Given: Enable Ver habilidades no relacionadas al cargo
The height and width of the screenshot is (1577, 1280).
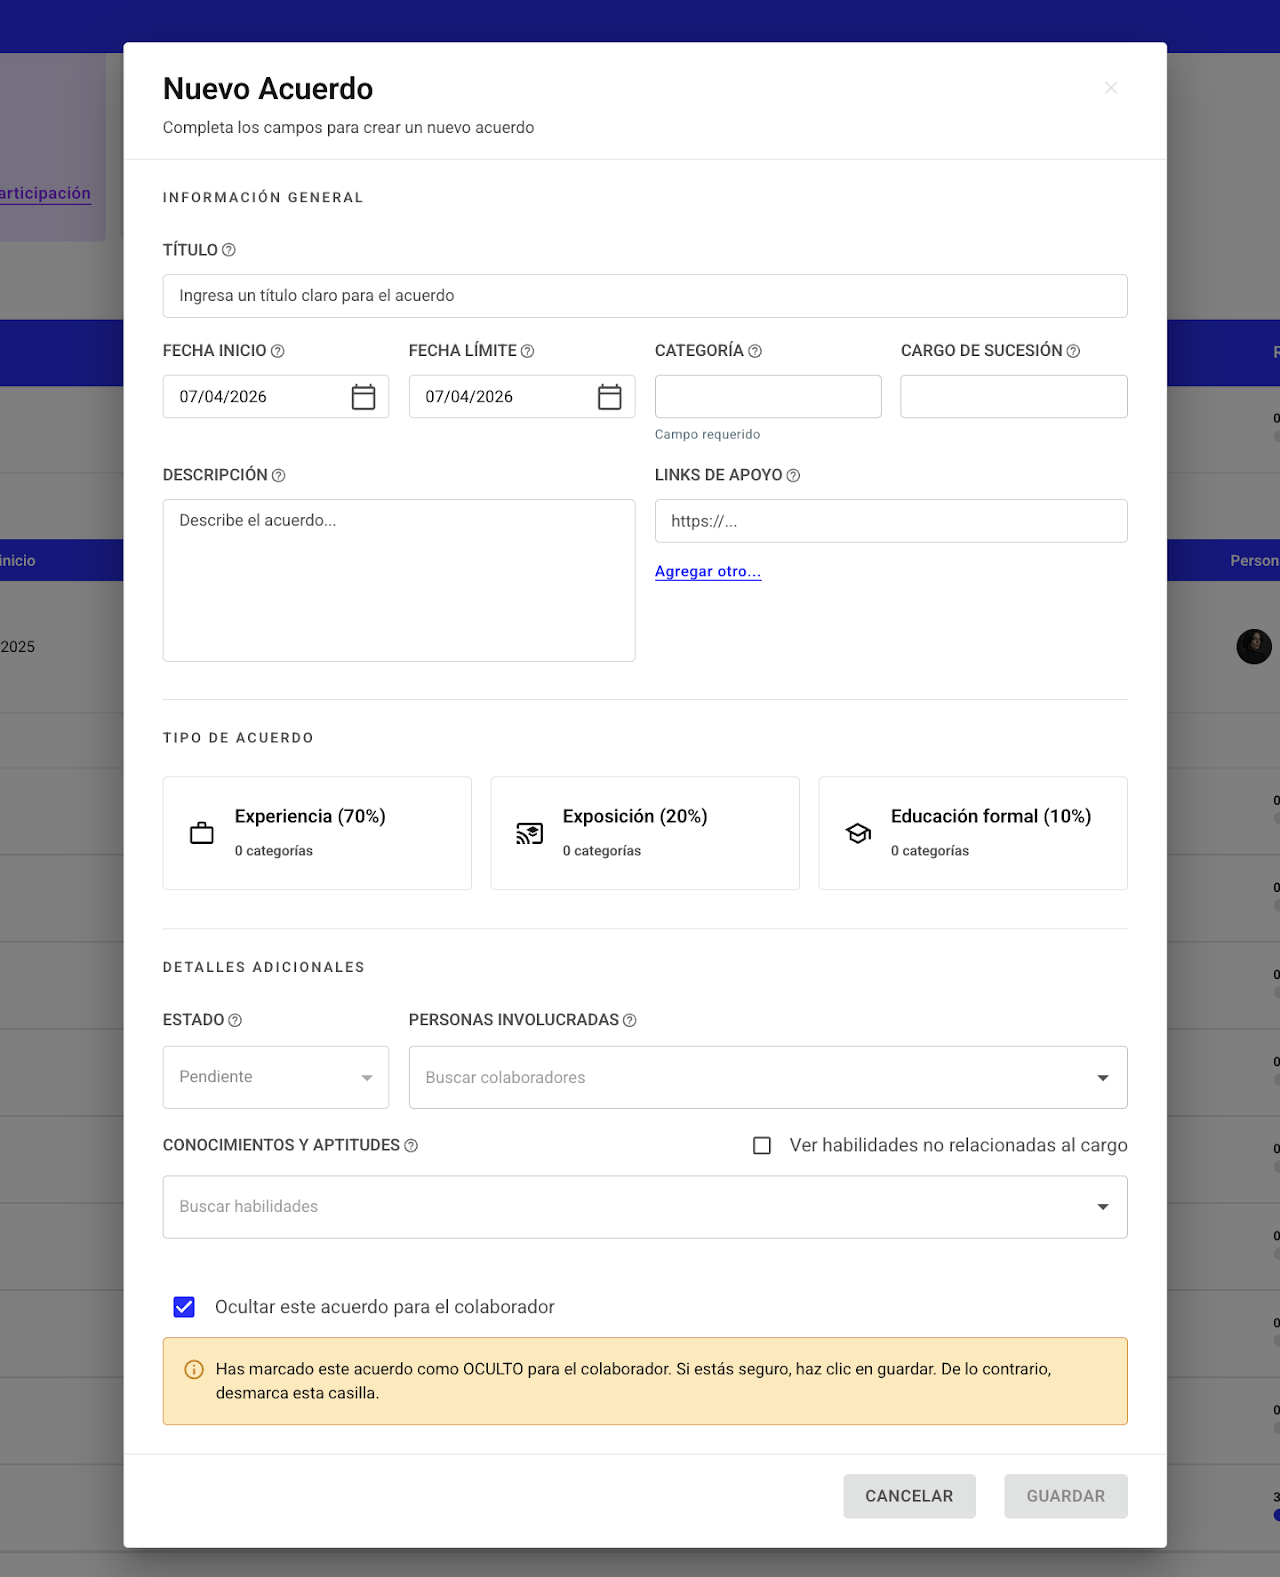Looking at the screenshot, I should point(762,1145).
